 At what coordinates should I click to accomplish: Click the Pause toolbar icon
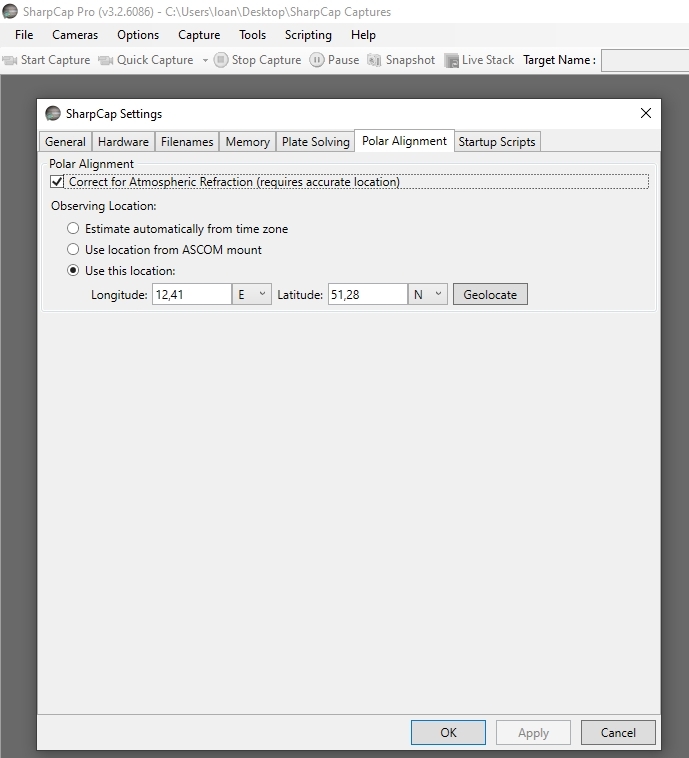(x=317, y=60)
